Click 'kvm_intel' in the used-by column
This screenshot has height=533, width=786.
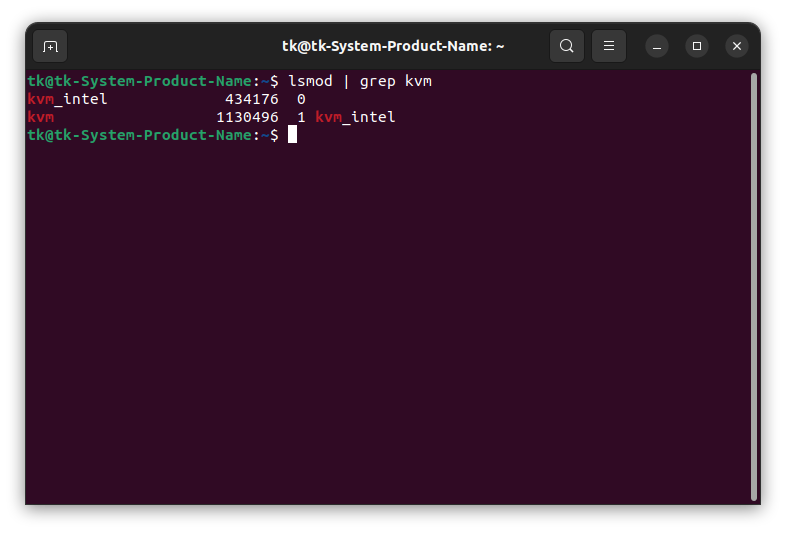click(355, 117)
